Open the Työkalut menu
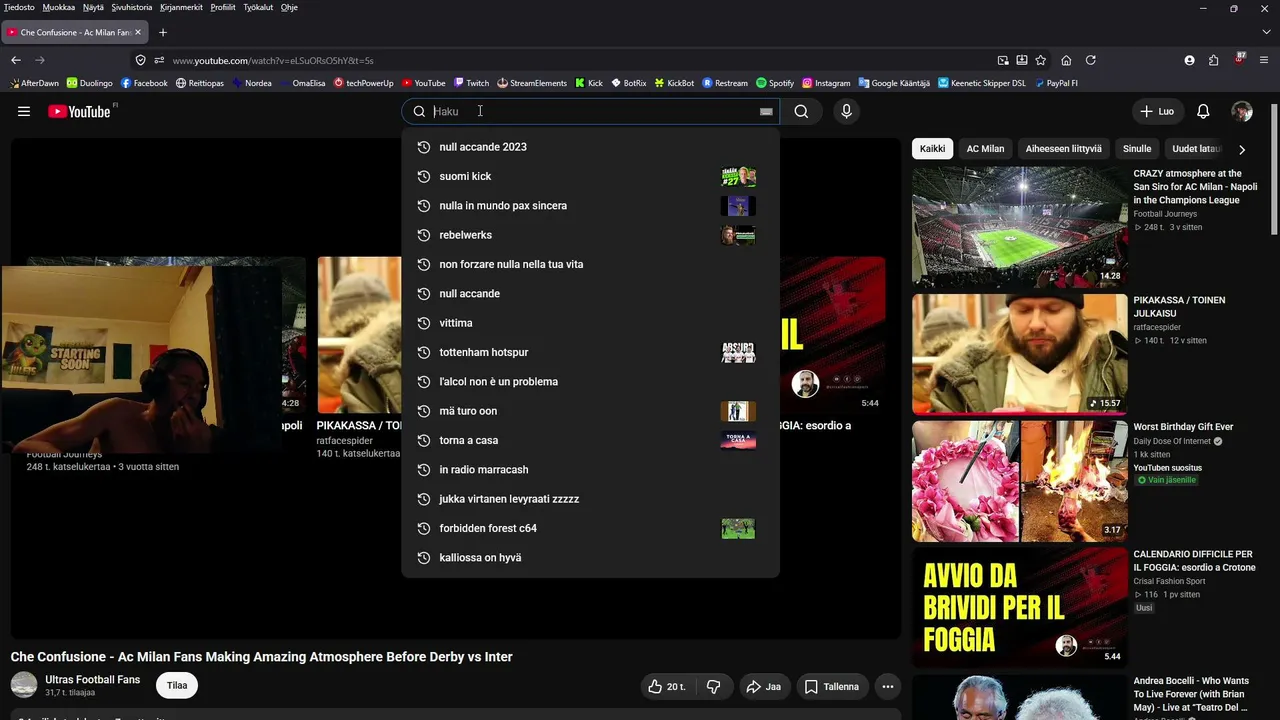The image size is (1280, 720). [257, 7]
